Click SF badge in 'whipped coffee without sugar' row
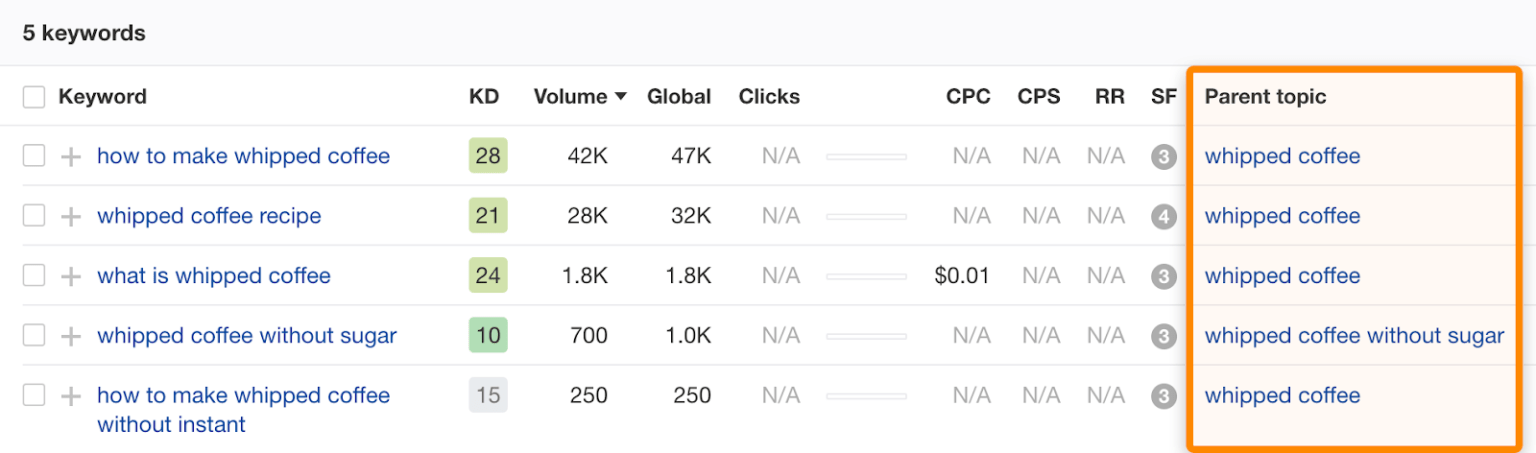 click(1163, 336)
